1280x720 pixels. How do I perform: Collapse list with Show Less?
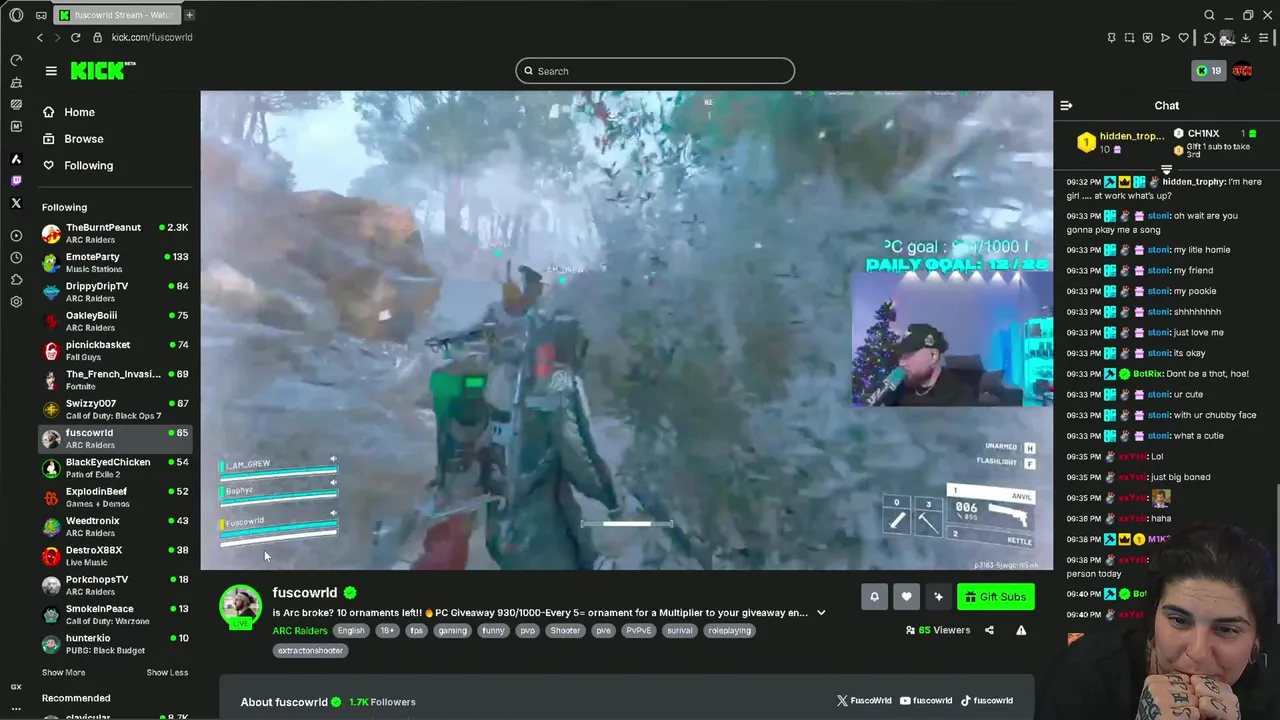point(167,672)
